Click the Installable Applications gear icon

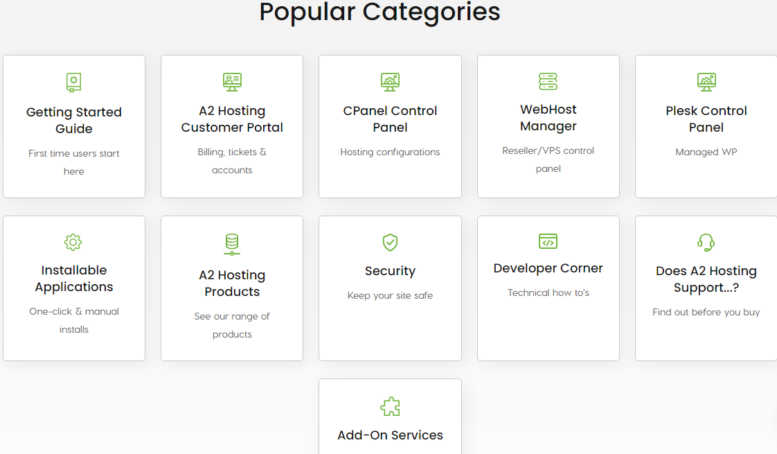pyautogui.click(x=73, y=242)
